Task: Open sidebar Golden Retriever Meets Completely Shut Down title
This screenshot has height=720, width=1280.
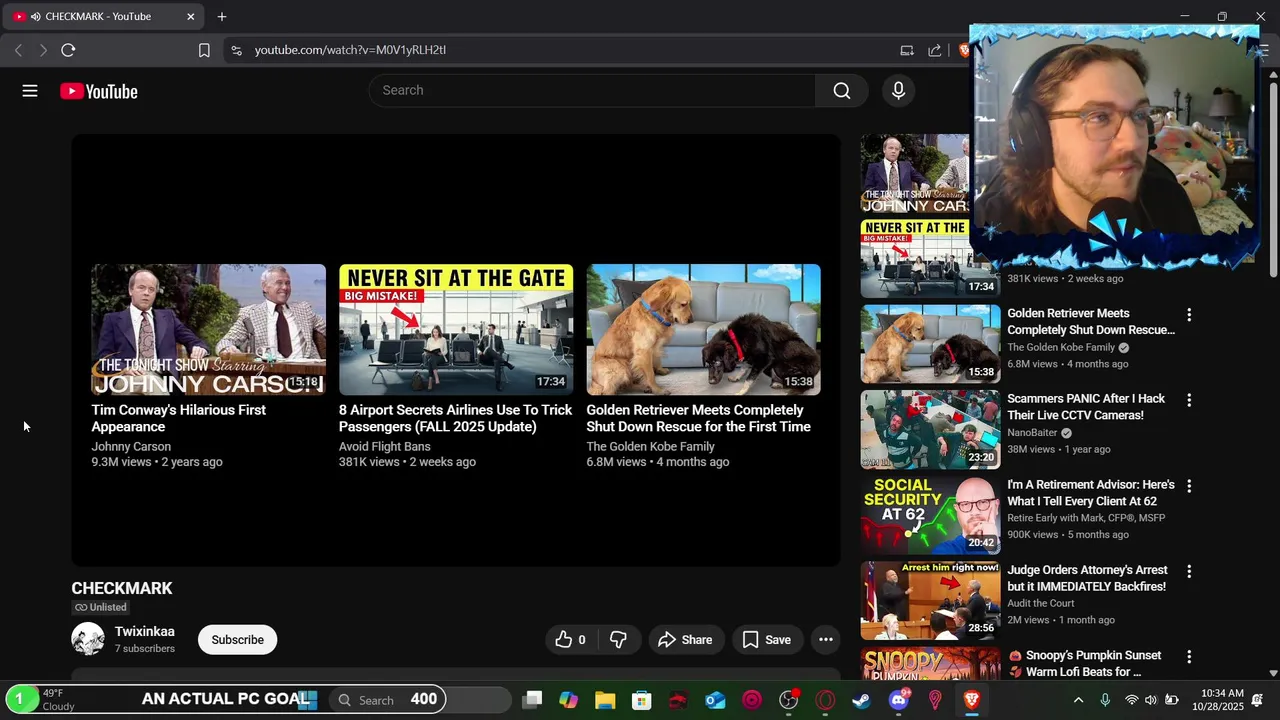Action: click(x=1091, y=321)
